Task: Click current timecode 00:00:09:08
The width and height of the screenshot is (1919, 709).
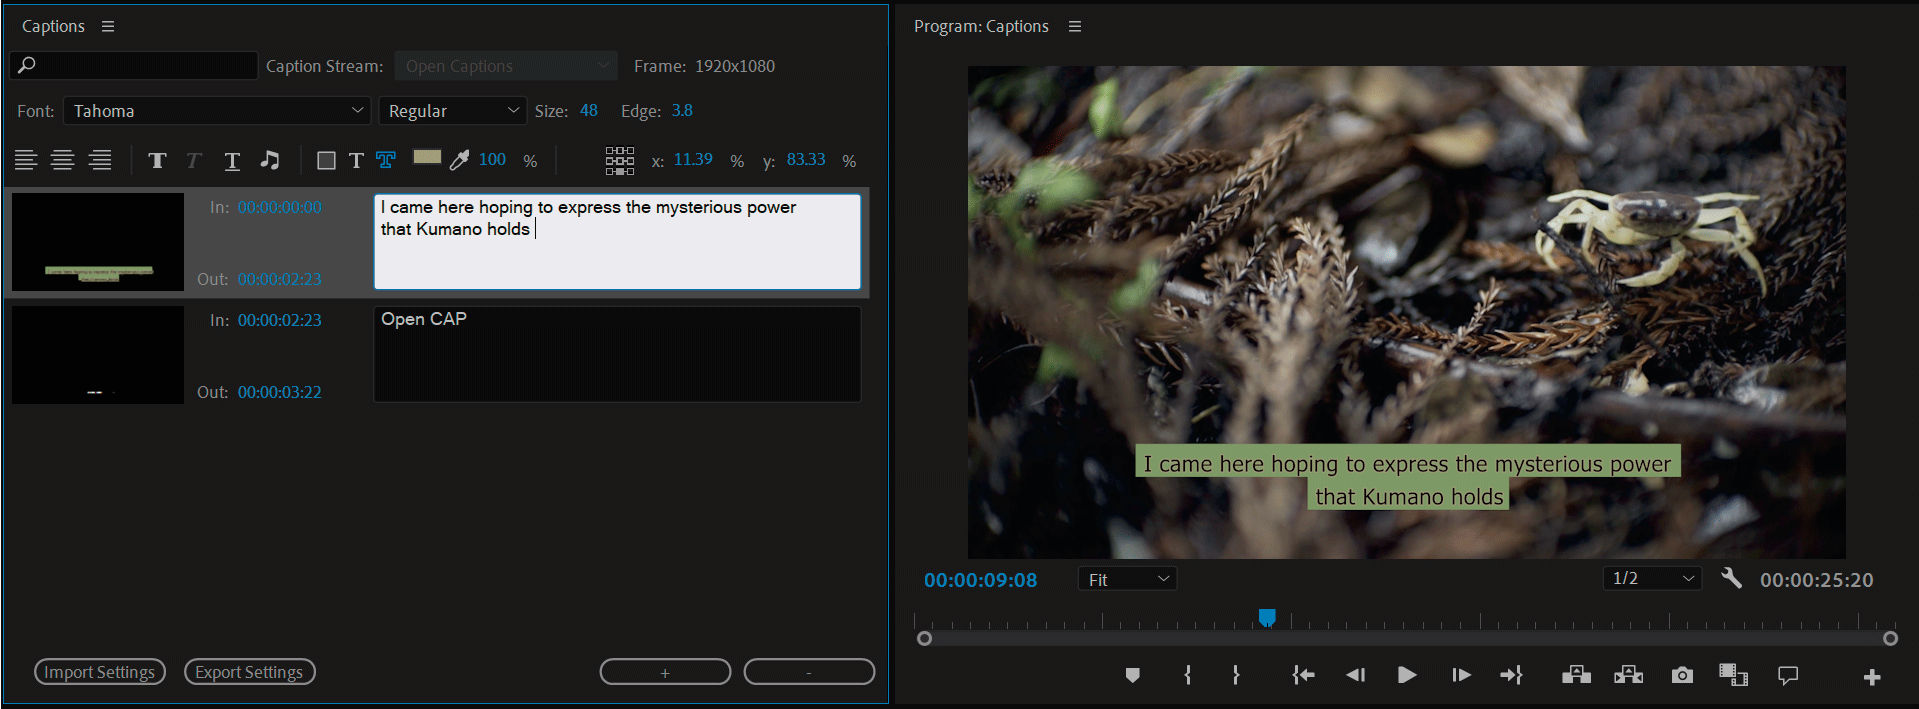Action: pos(980,580)
